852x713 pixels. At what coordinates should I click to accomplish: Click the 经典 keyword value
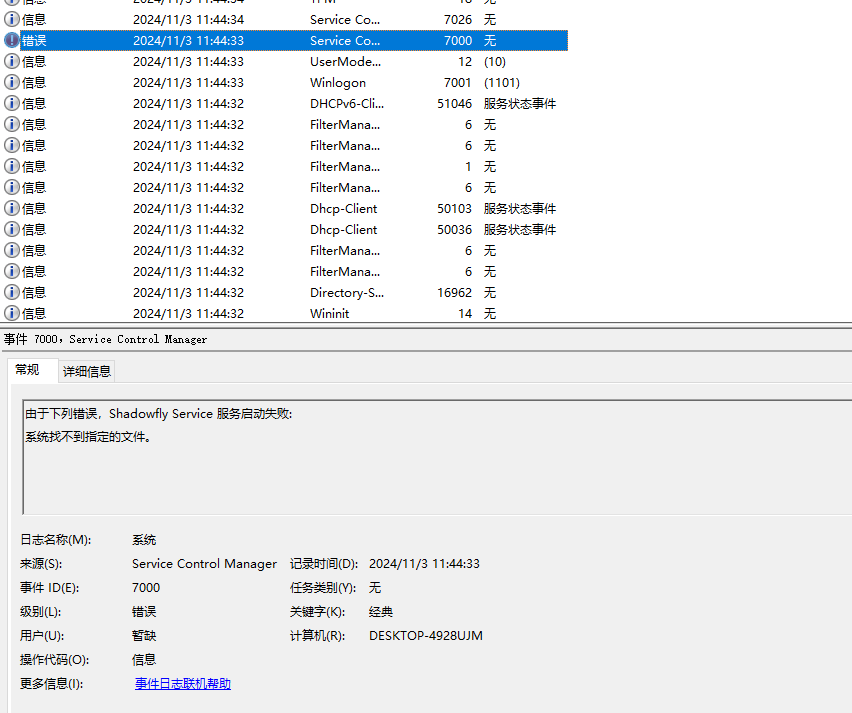coord(381,611)
